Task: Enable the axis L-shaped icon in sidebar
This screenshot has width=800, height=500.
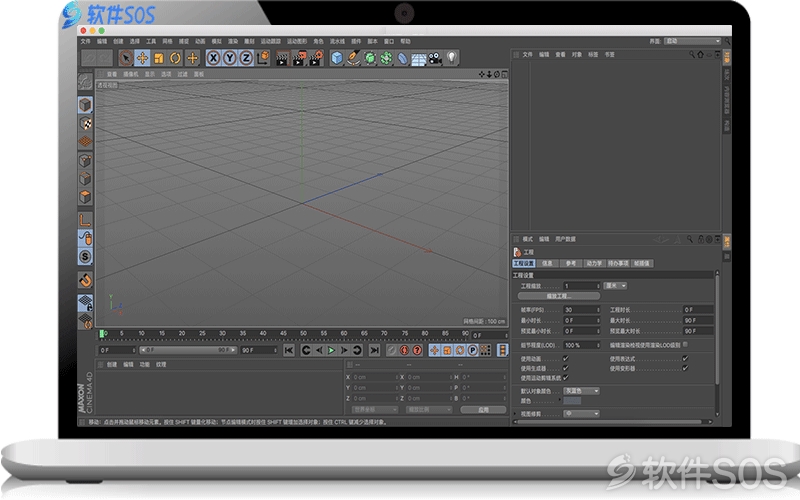Action: [x=85, y=220]
